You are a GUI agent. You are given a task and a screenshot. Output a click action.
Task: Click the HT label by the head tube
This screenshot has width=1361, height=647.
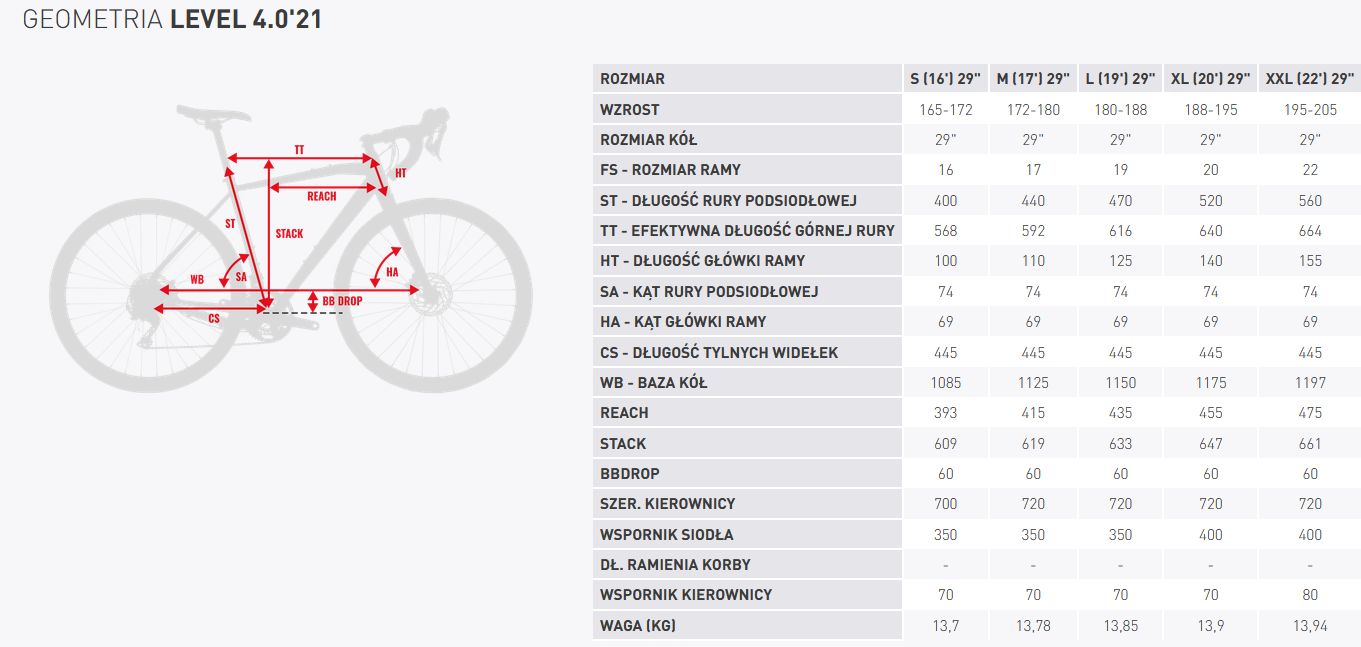400,173
